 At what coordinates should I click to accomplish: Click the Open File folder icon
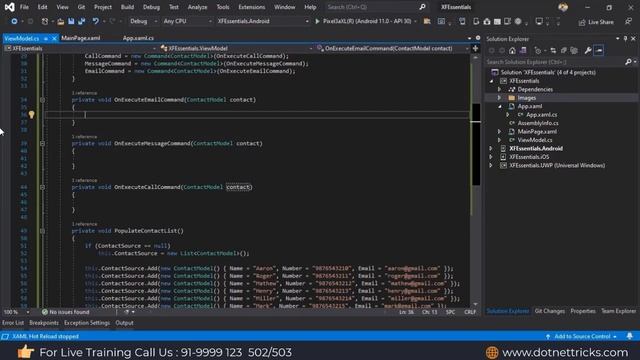(60, 21)
